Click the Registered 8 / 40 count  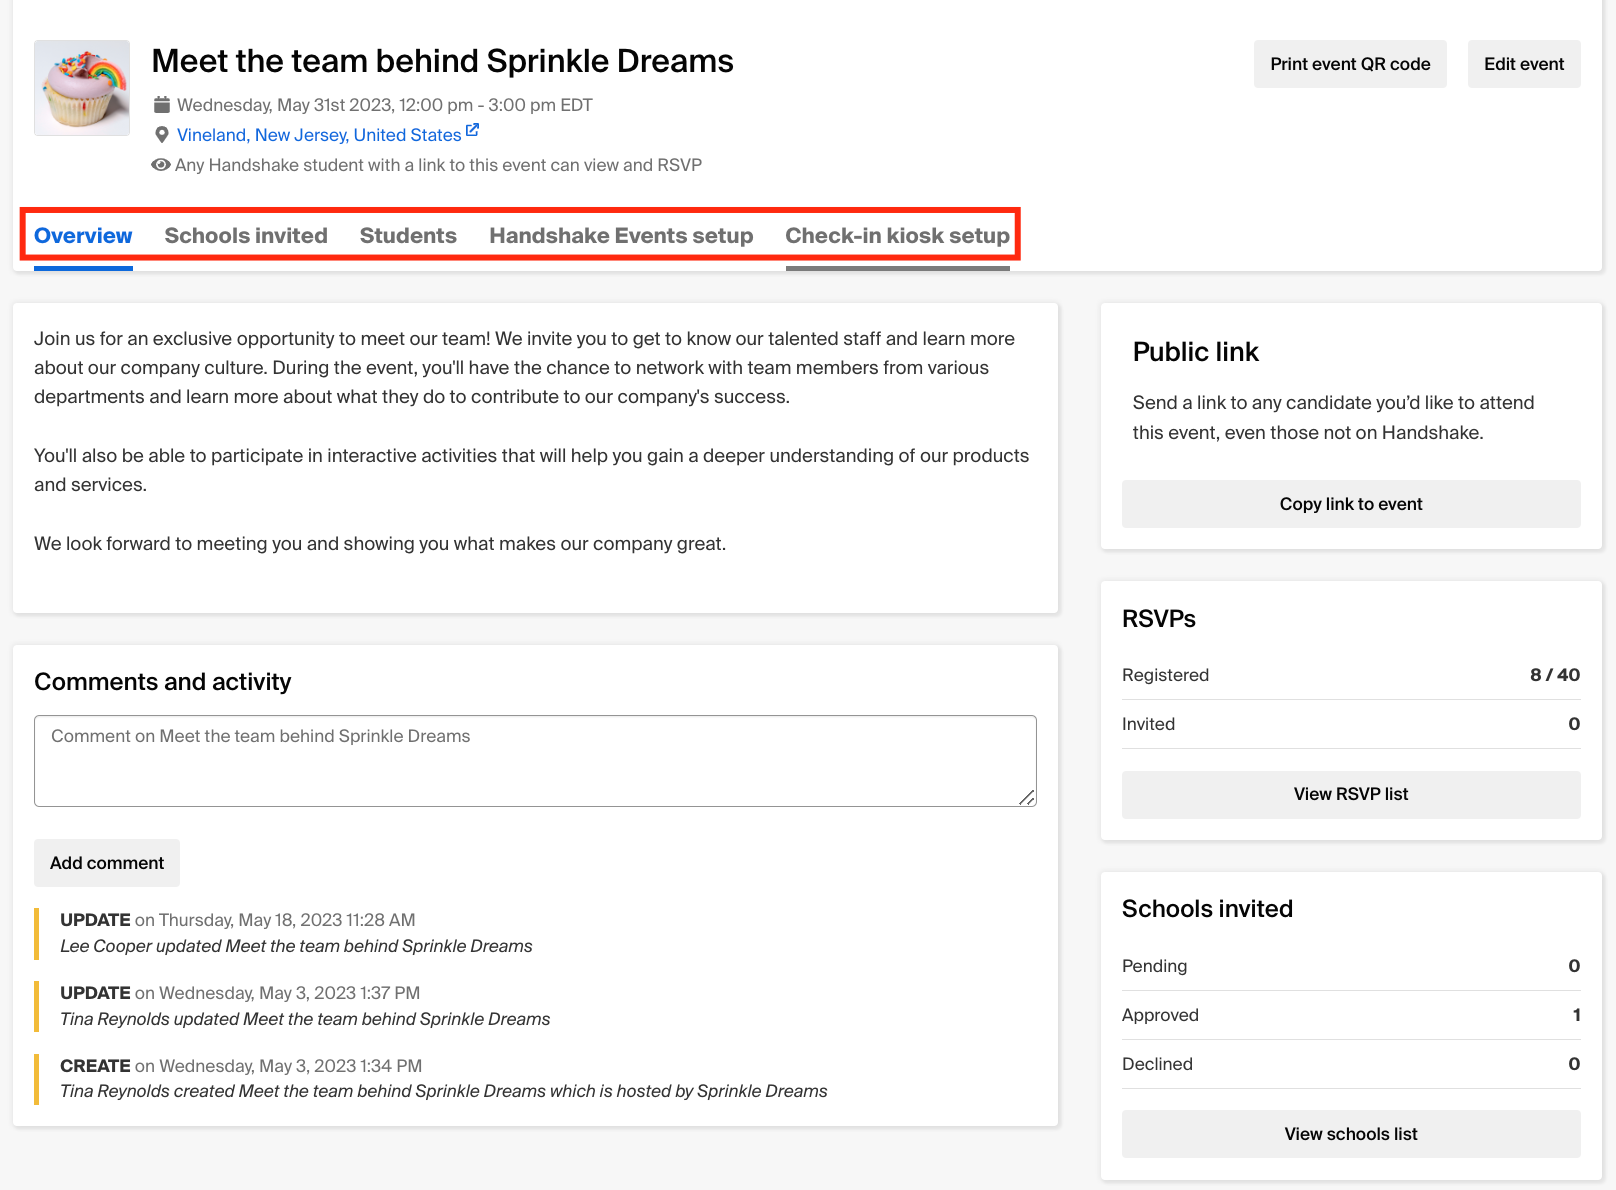coord(1555,675)
